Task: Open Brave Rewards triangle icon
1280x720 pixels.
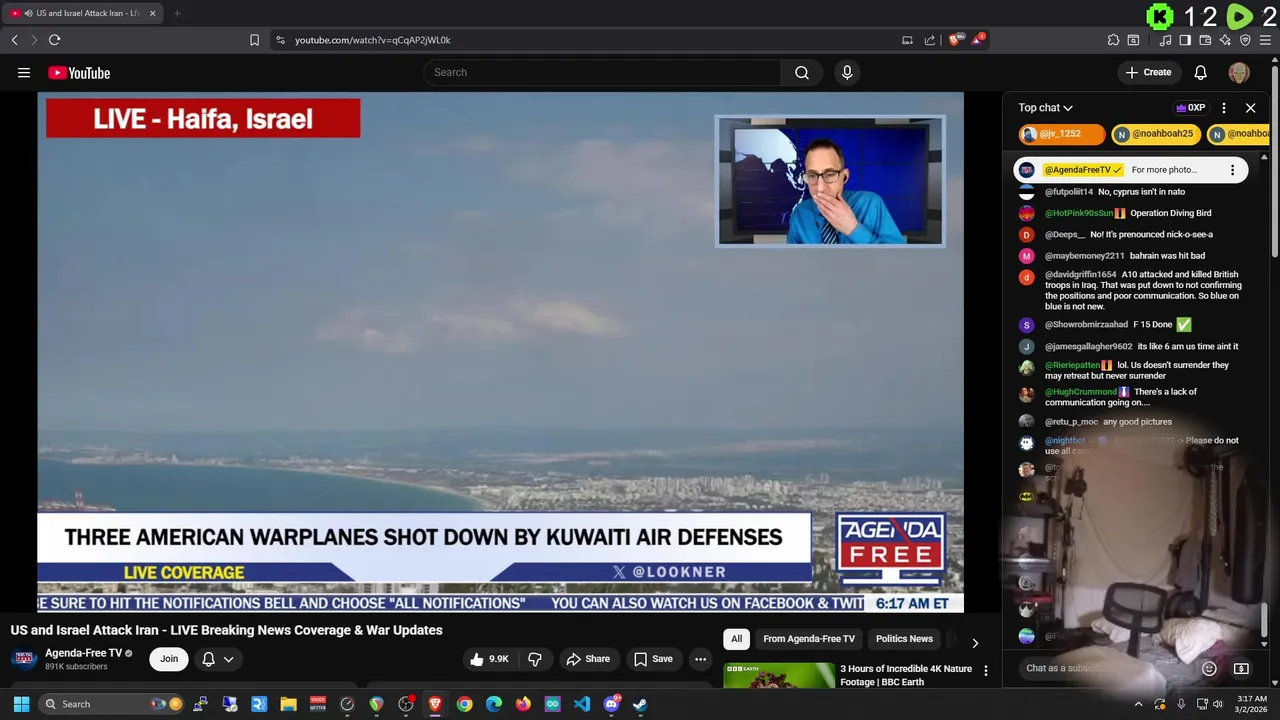Action: [x=978, y=40]
